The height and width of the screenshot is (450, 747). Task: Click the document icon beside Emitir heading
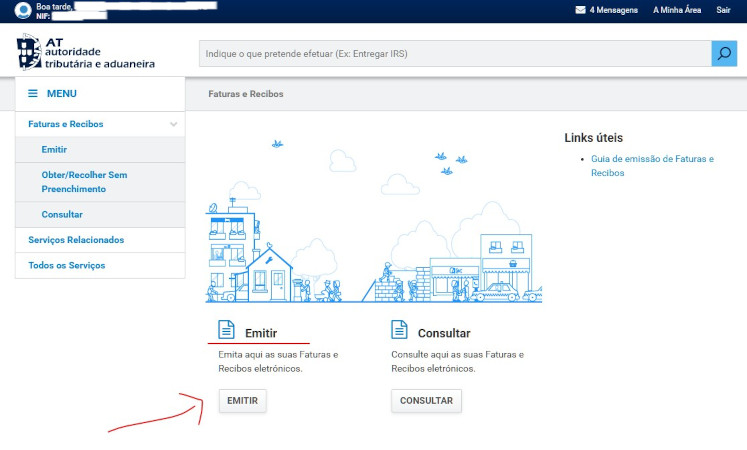point(226,331)
